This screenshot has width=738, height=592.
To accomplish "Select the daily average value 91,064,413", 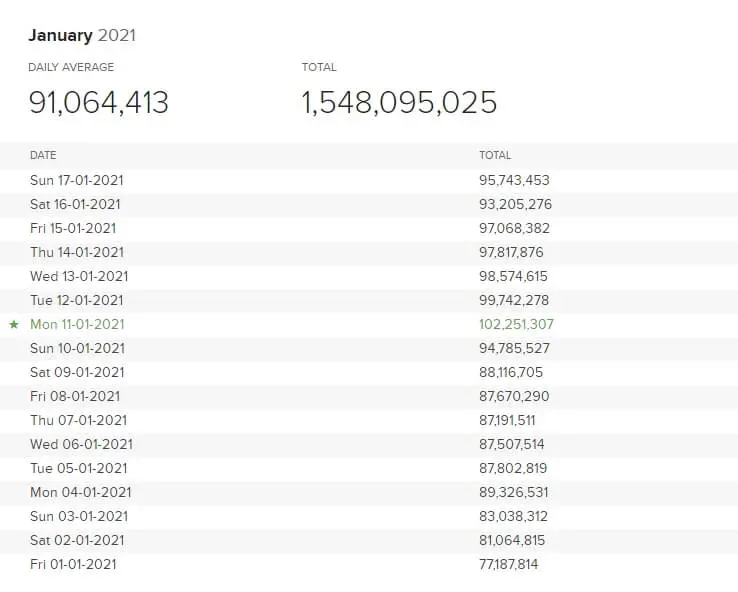I will 98,102.
